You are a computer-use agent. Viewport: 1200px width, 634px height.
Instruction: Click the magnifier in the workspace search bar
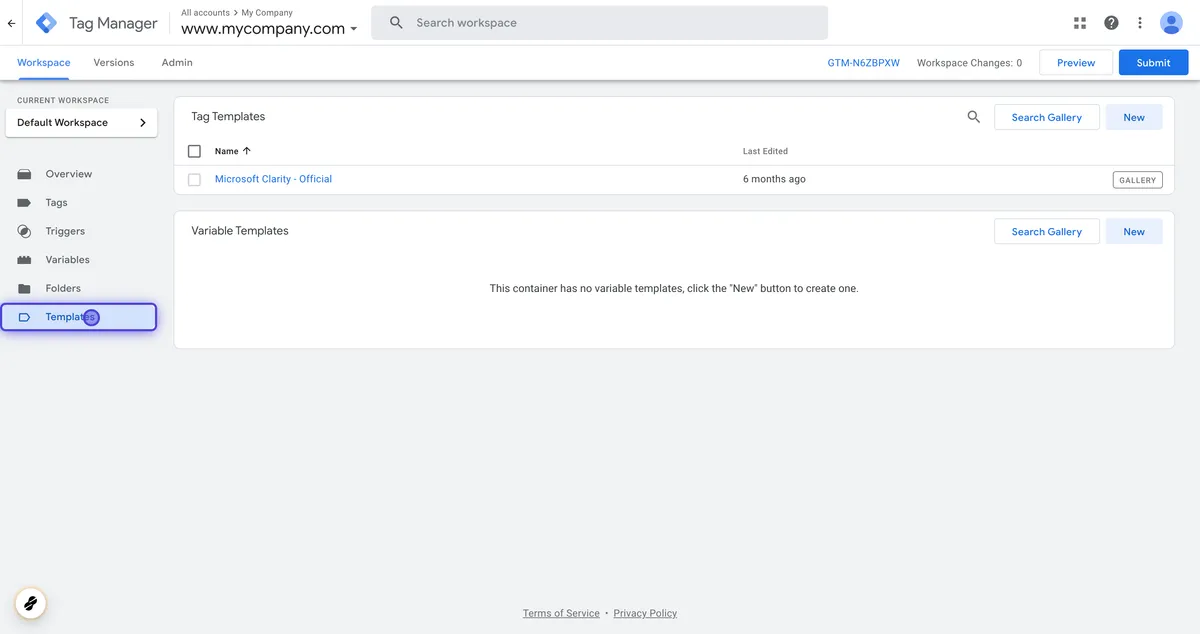click(396, 23)
